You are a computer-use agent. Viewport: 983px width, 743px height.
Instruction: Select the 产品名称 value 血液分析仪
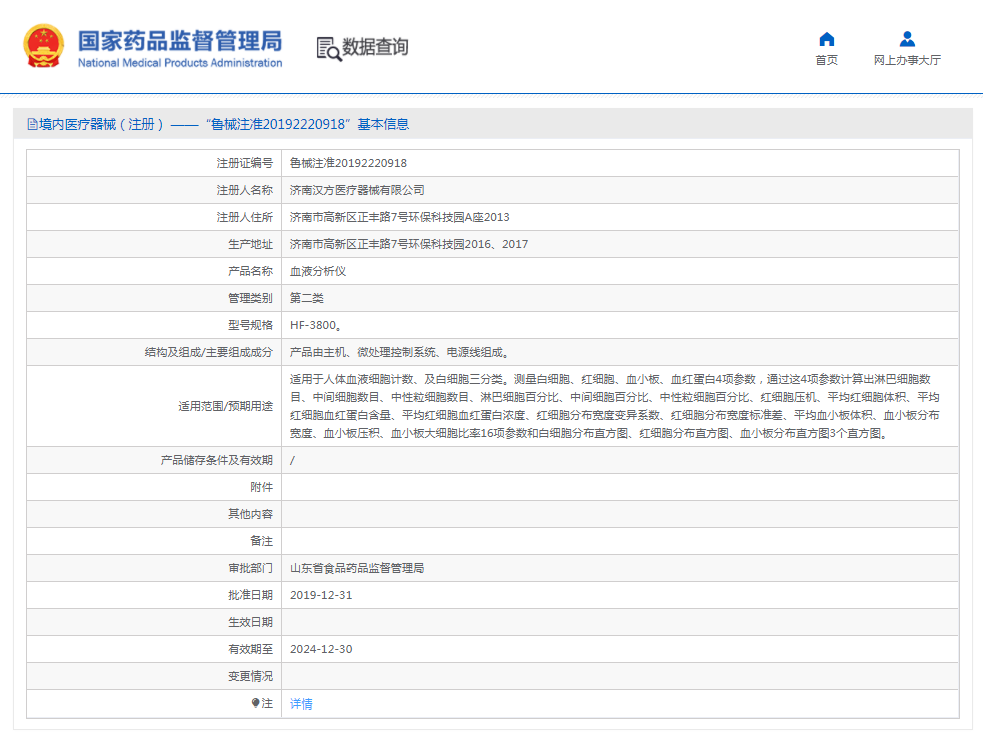pos(318,270)
